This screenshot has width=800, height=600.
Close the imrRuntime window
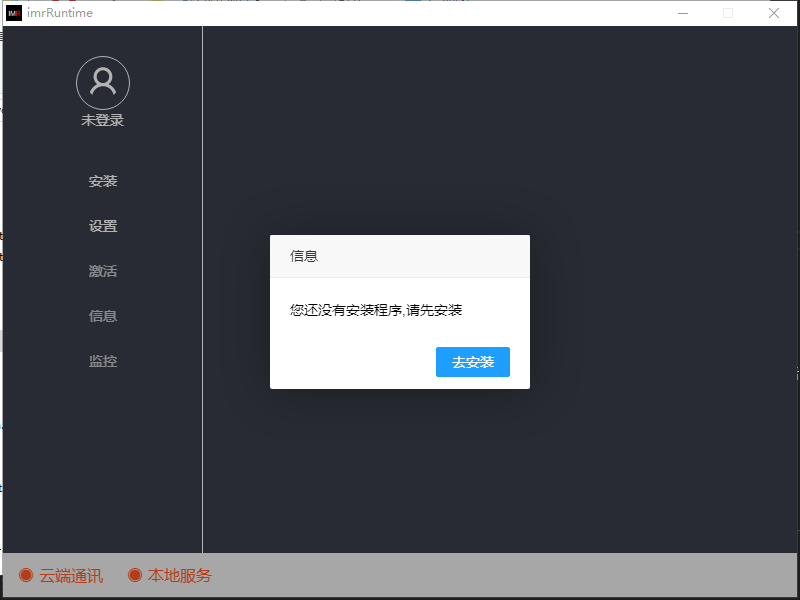tap(773, 13)
